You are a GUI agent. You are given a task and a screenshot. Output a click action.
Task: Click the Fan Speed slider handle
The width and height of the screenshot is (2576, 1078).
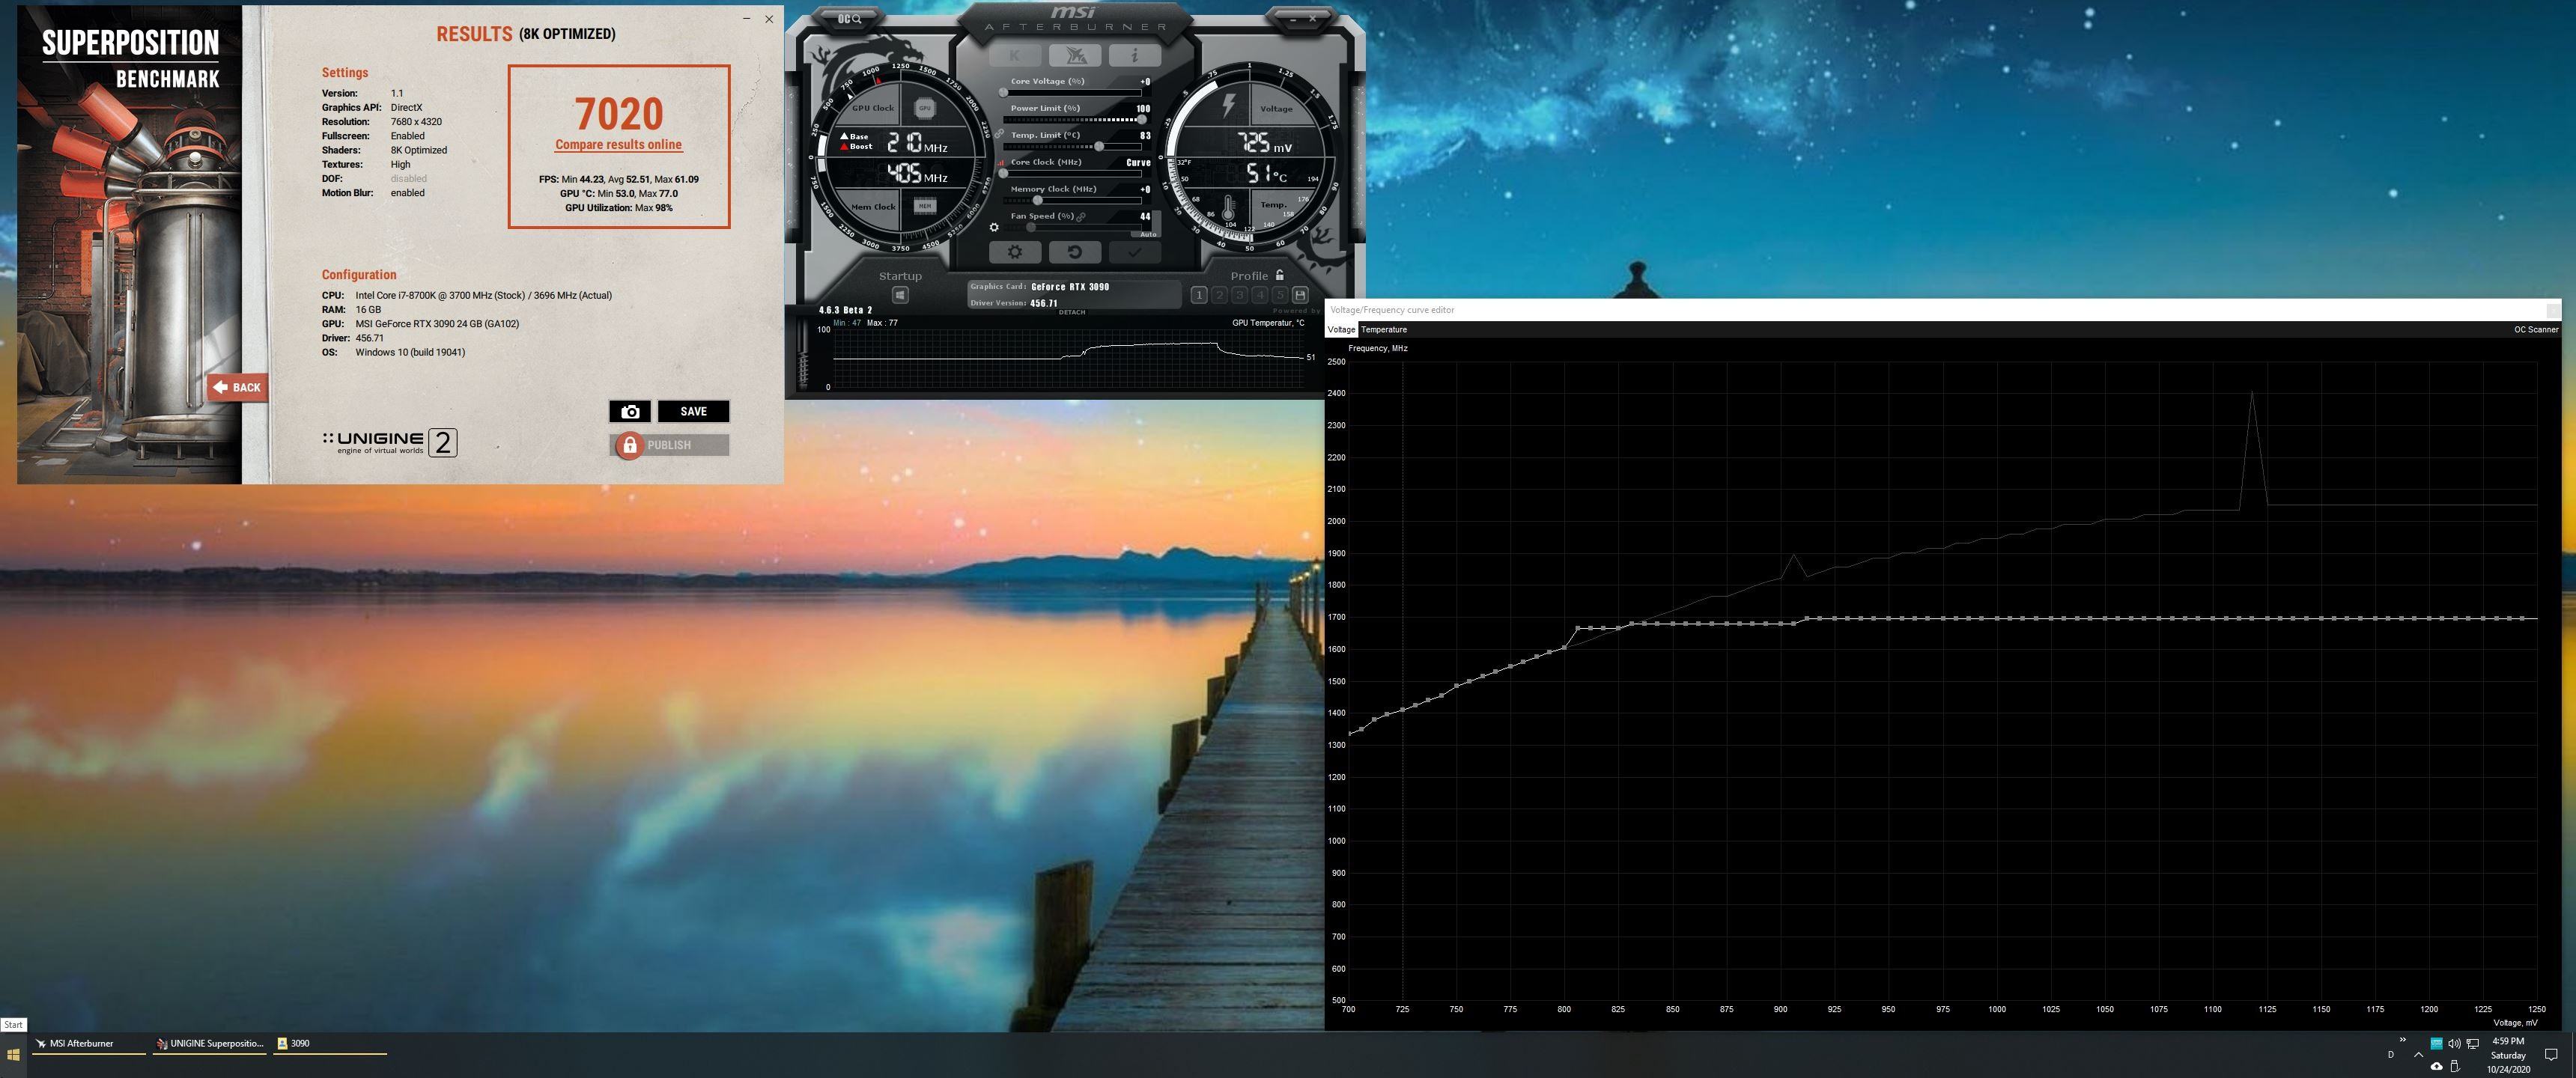pyautogui.click(x=1031, y=227)
